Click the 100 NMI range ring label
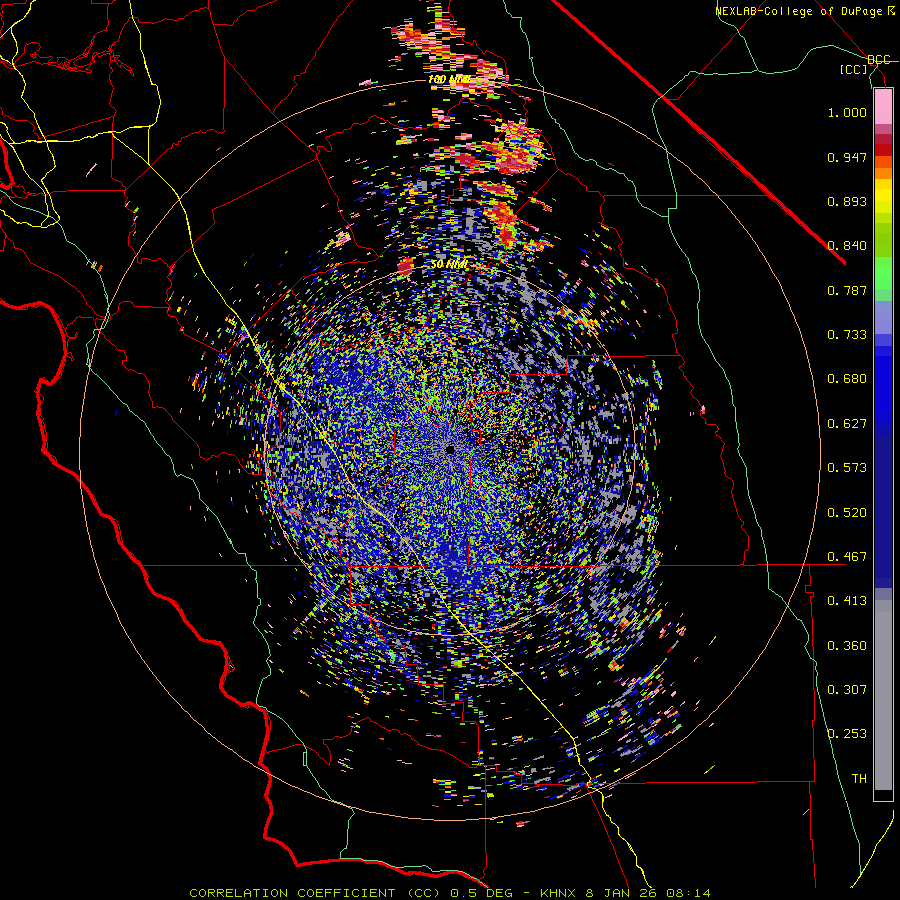The image size is (900, 900). point(449,79)
